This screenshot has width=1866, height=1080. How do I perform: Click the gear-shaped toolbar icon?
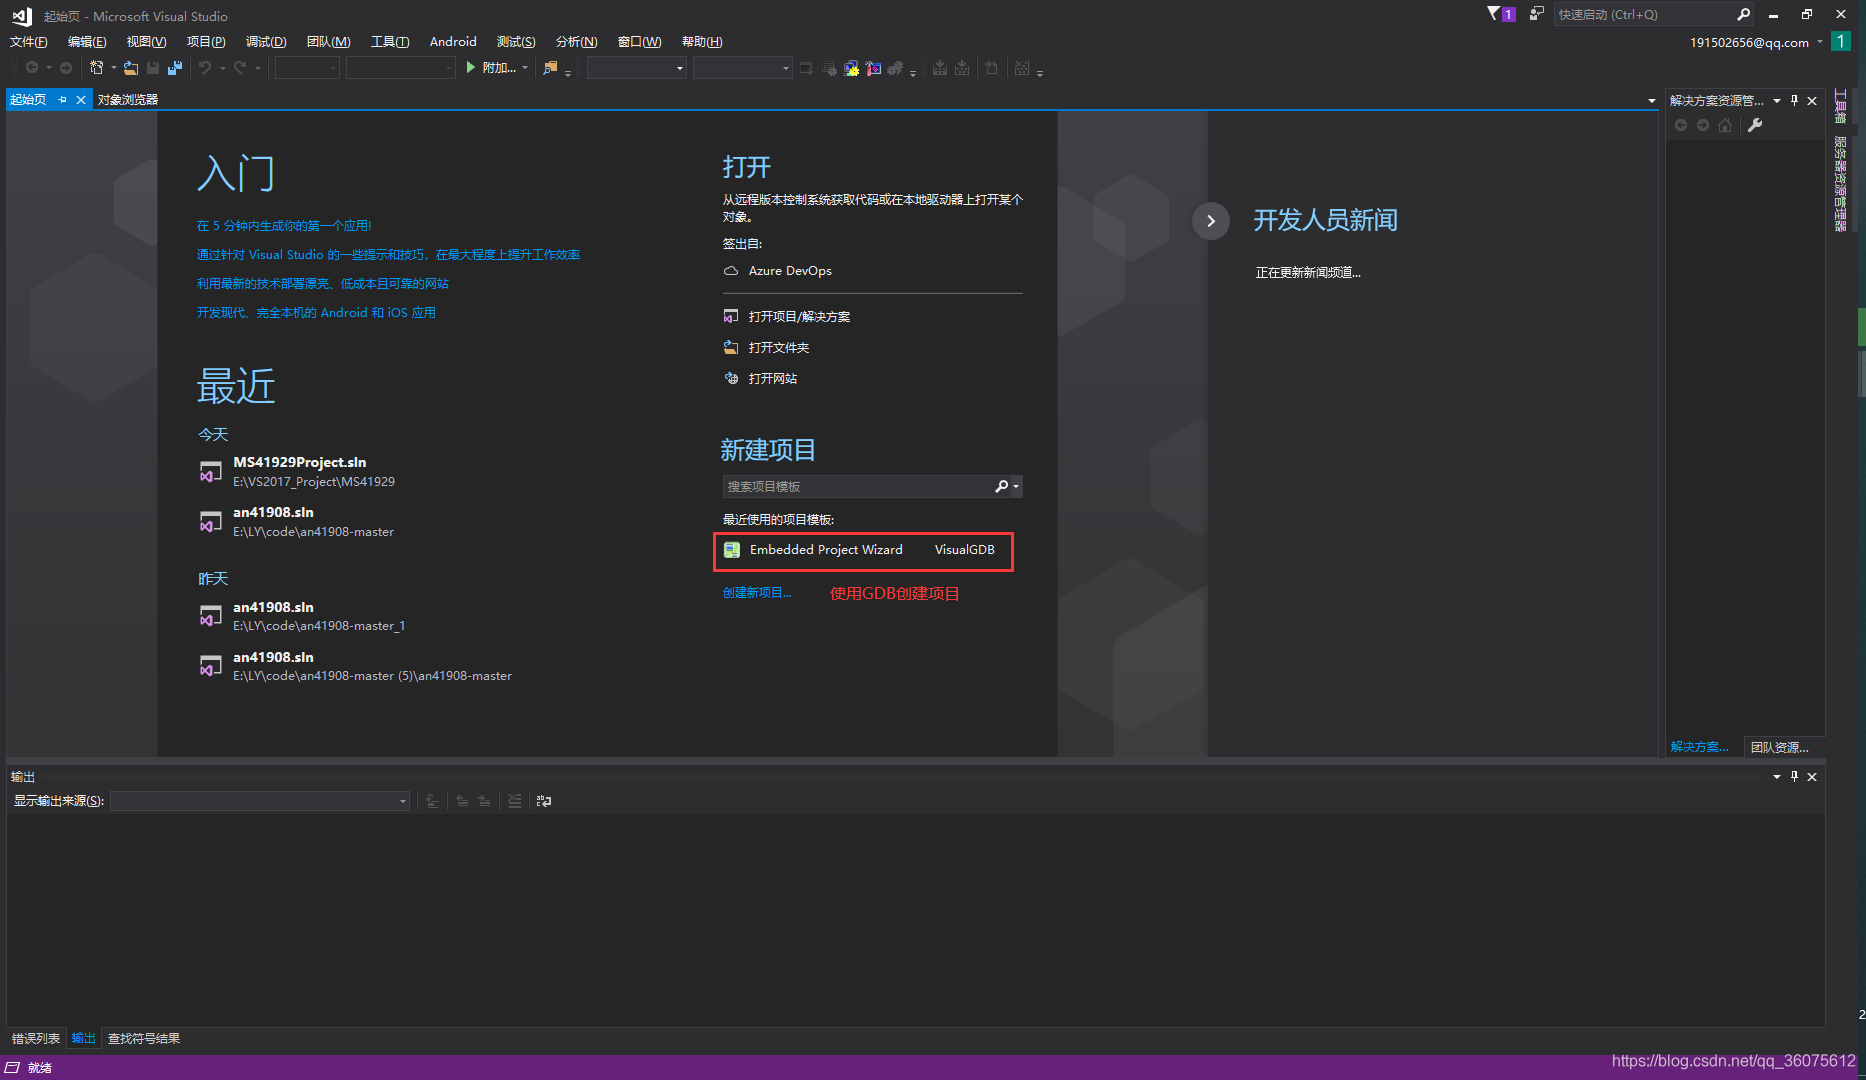tap(895, 68)
